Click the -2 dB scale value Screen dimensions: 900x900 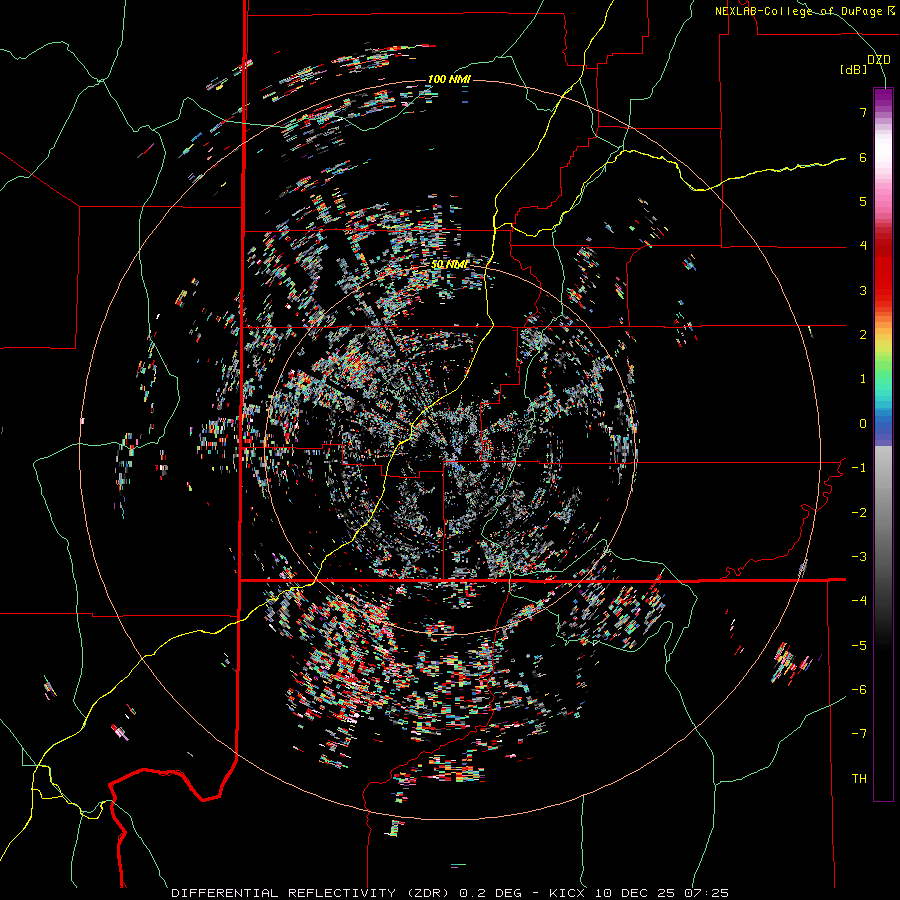pos(859,513)
